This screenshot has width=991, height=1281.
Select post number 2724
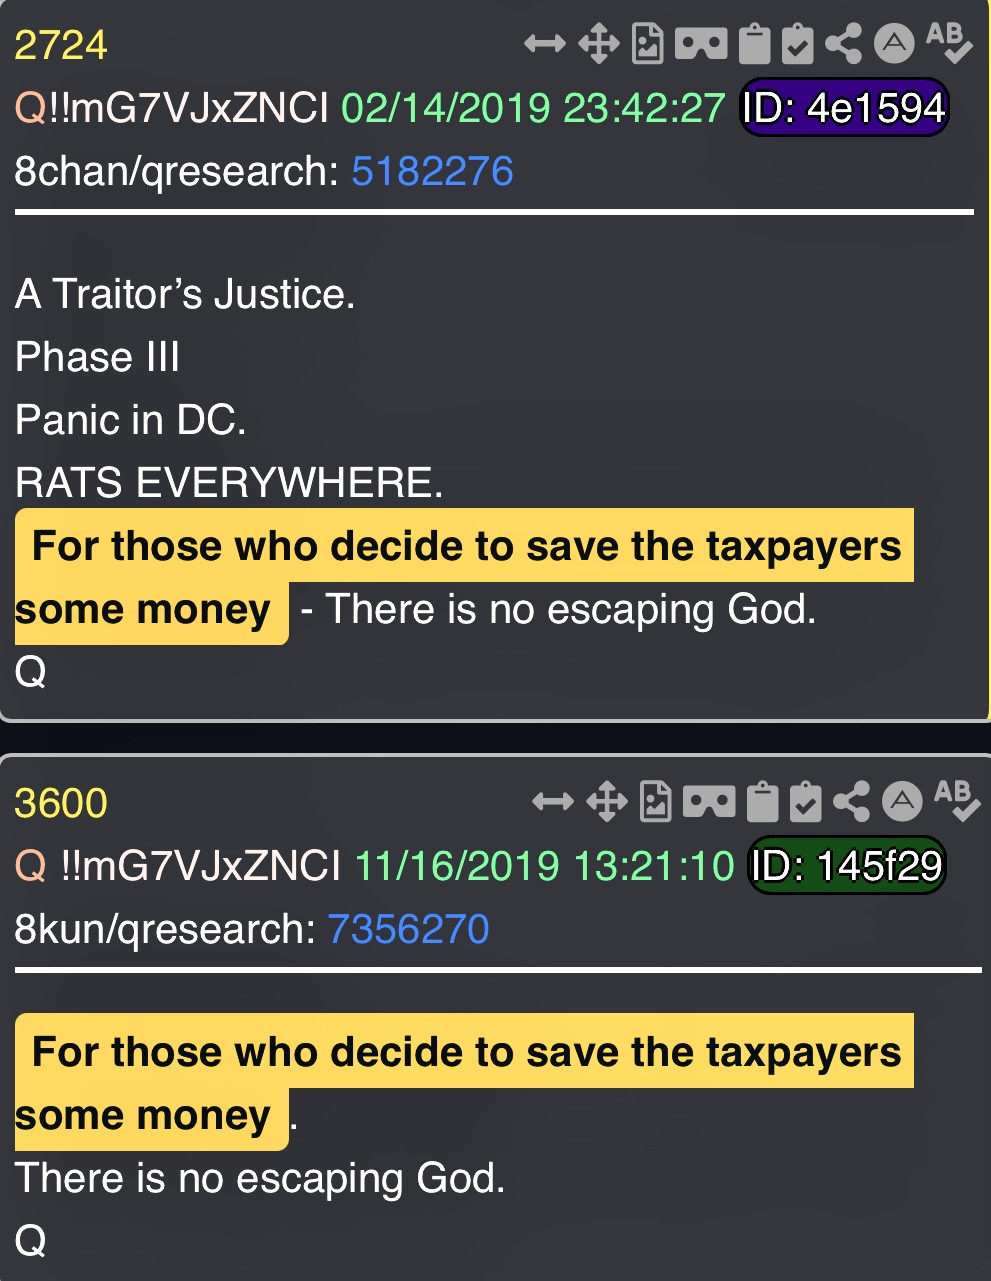tap(61, 46)
